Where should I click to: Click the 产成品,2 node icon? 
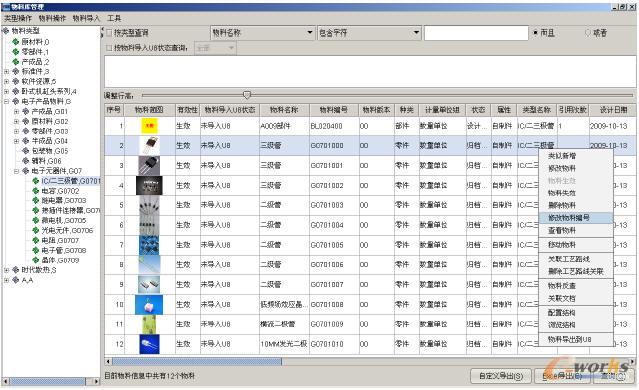(15, 62)
